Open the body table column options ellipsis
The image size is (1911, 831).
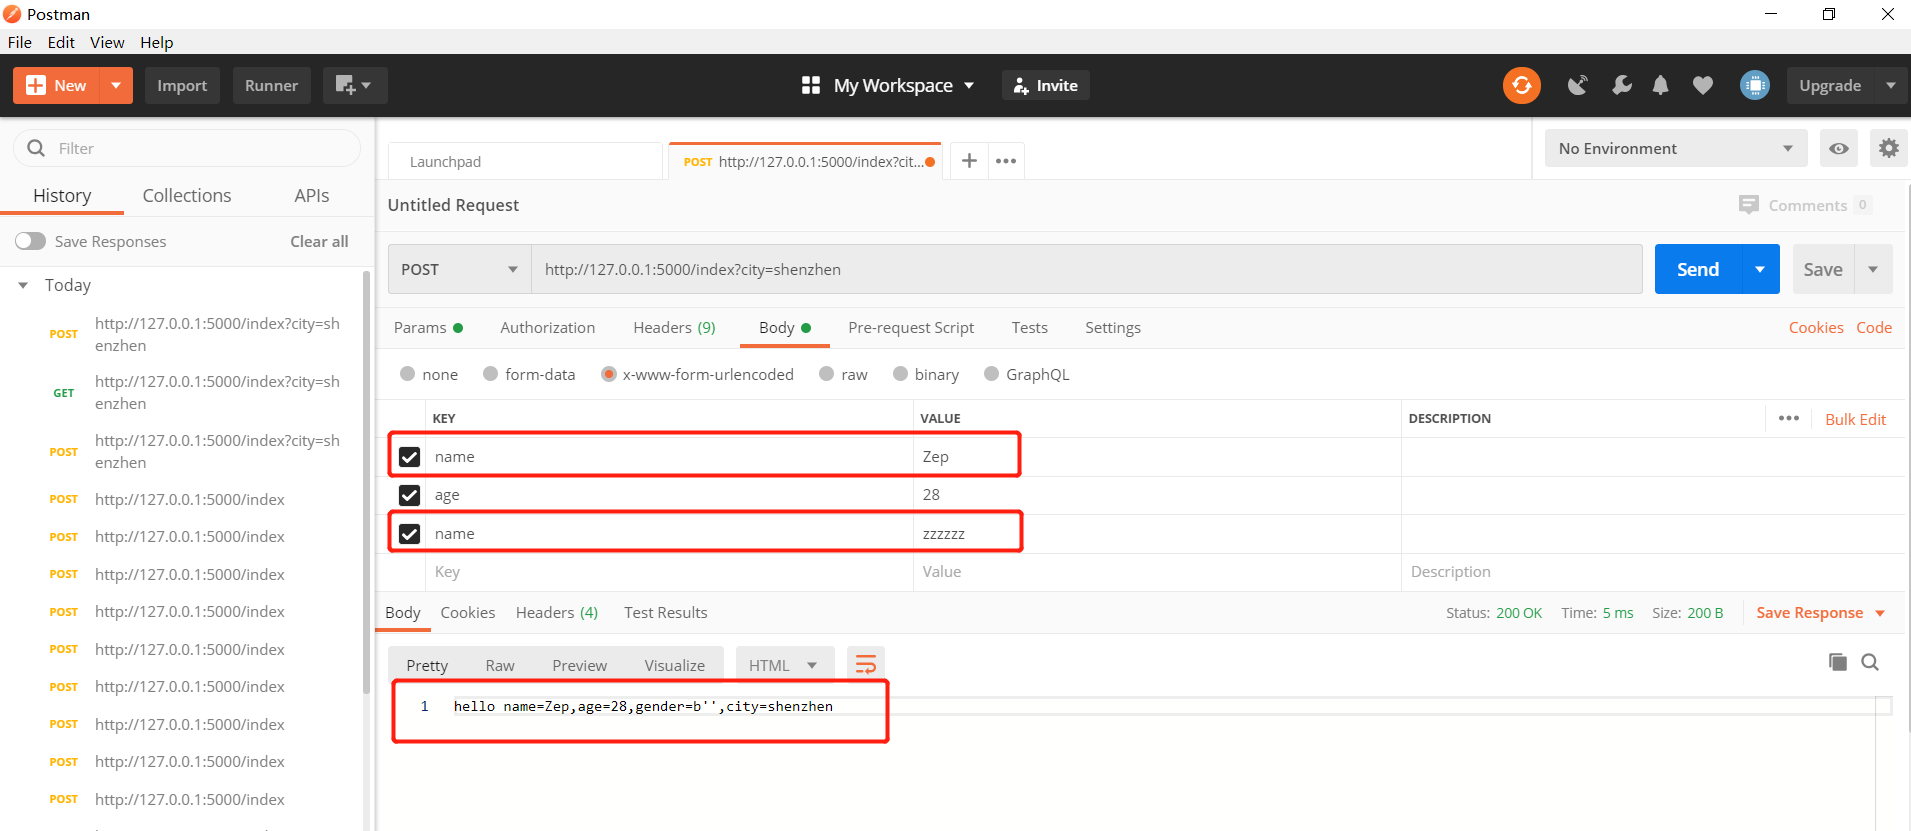coord(1789,418)
